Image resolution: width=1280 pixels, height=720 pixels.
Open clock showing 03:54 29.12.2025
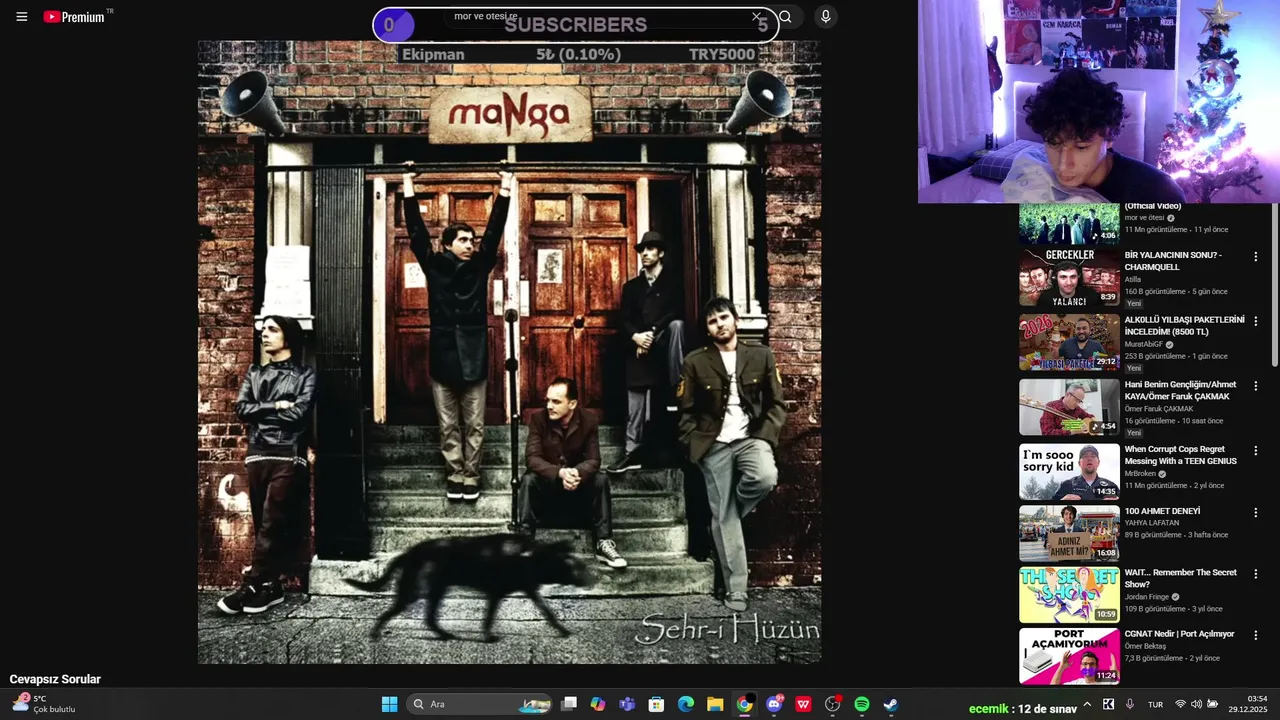[1248, 704]
